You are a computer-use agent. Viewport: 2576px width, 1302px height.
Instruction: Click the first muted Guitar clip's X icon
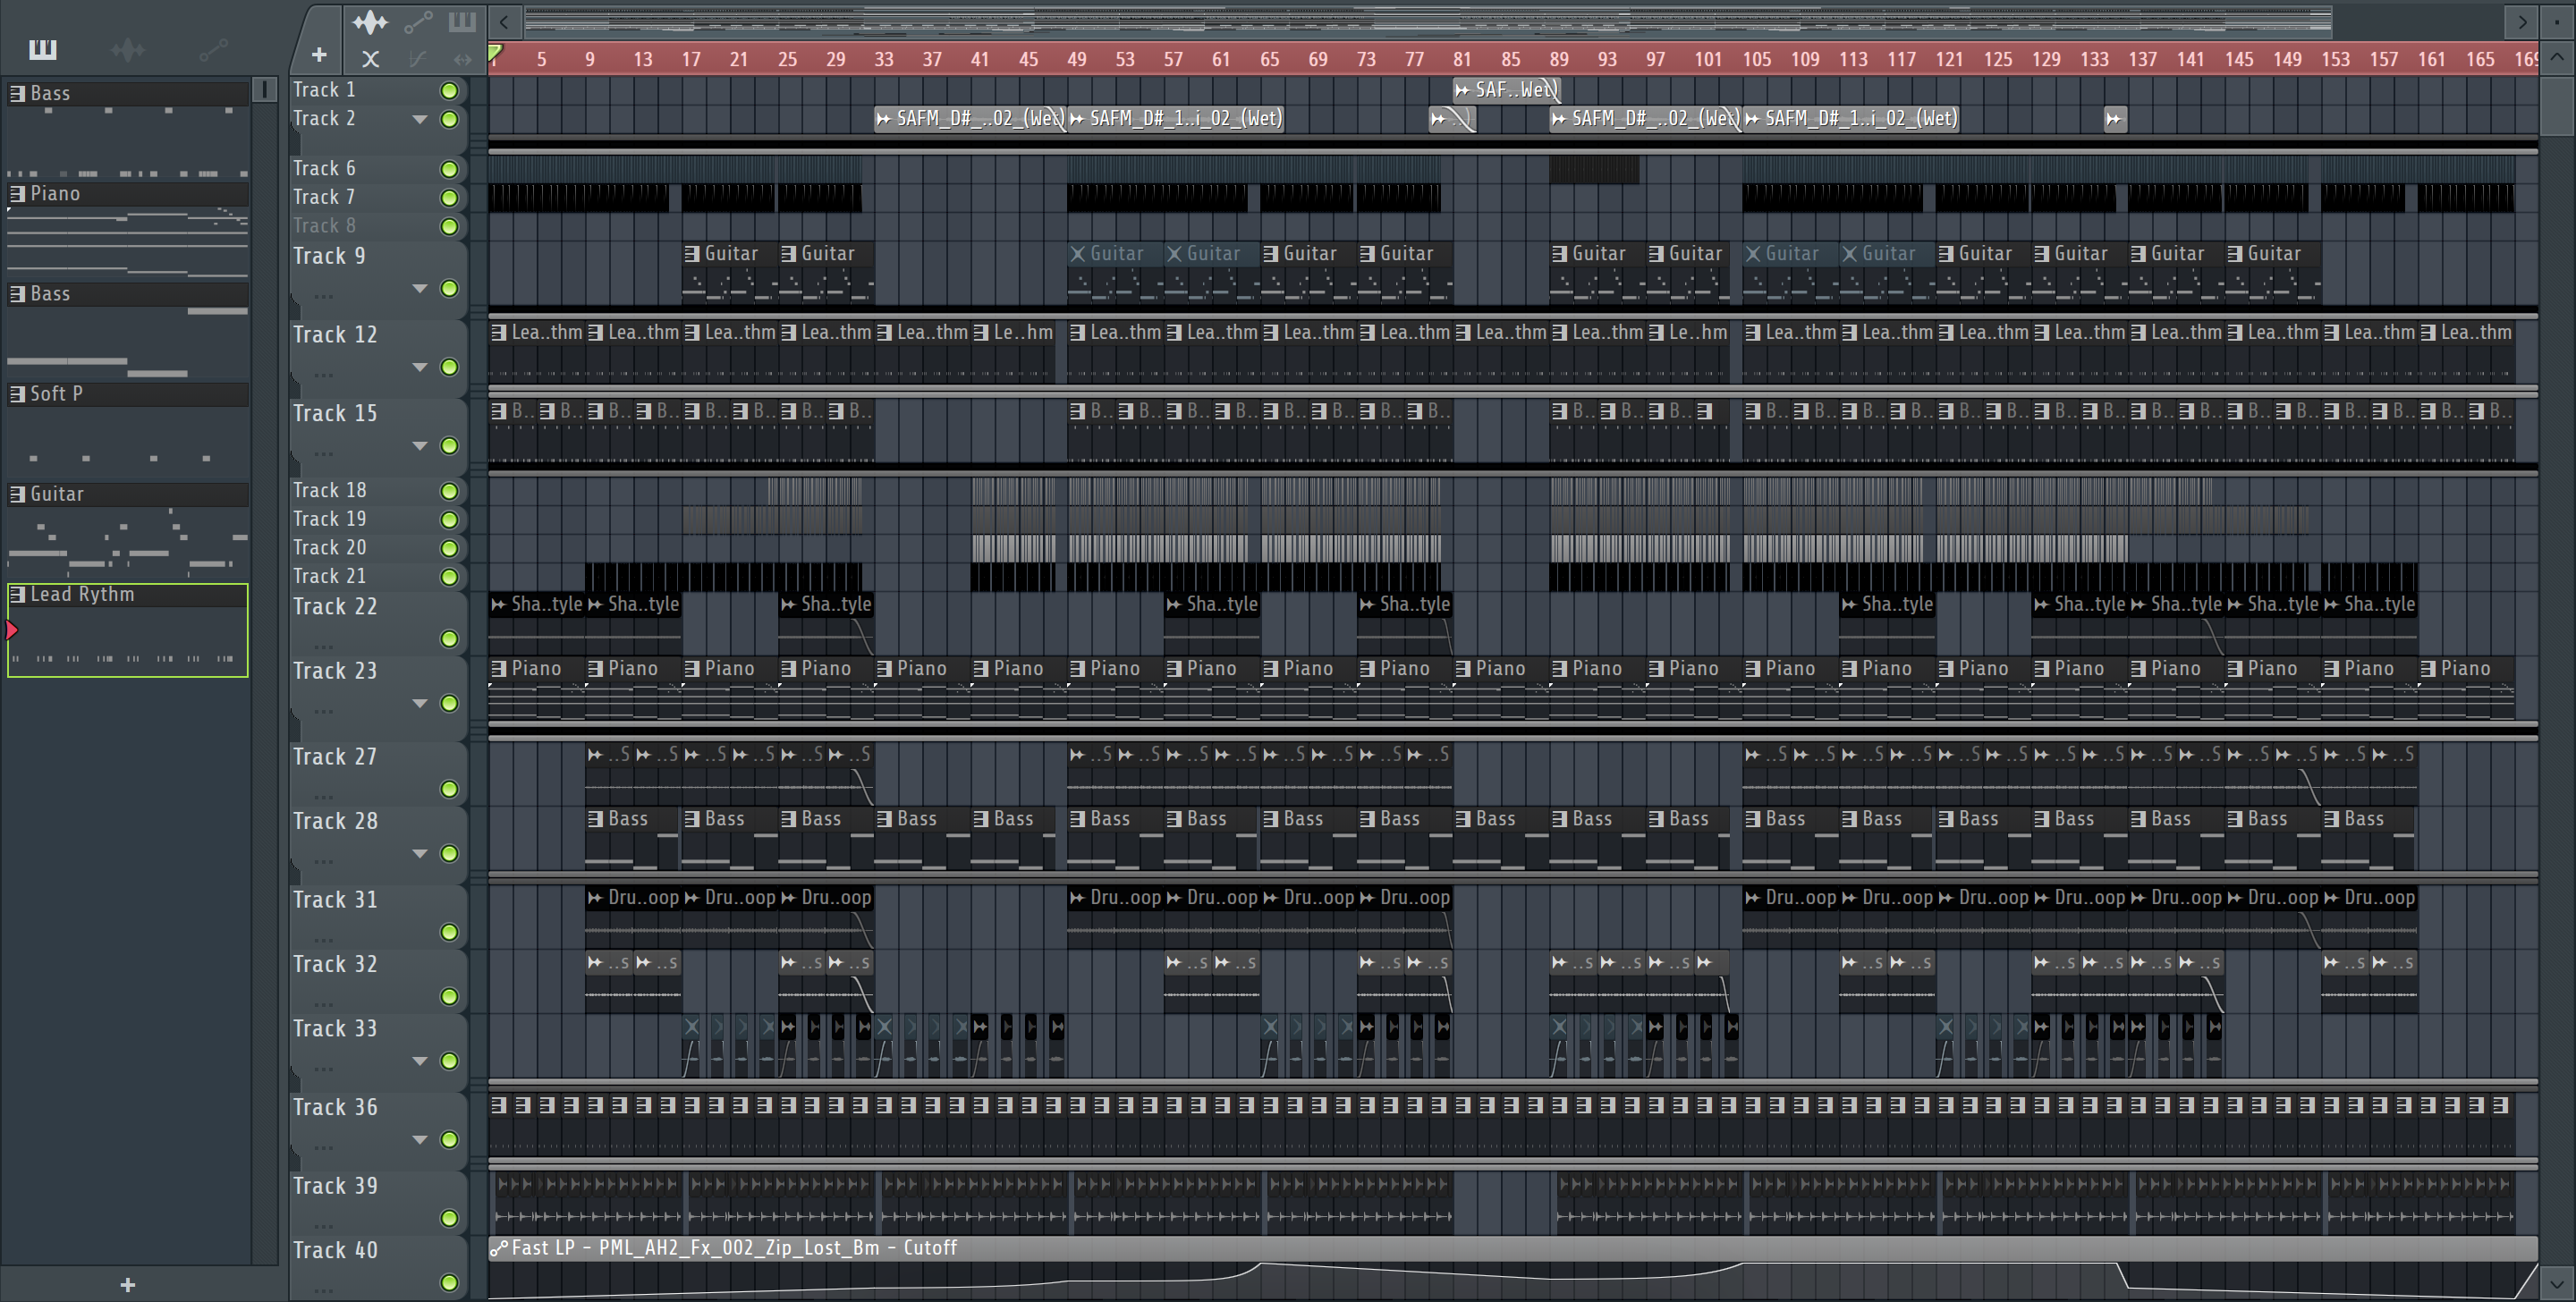tap(1078, 253)
